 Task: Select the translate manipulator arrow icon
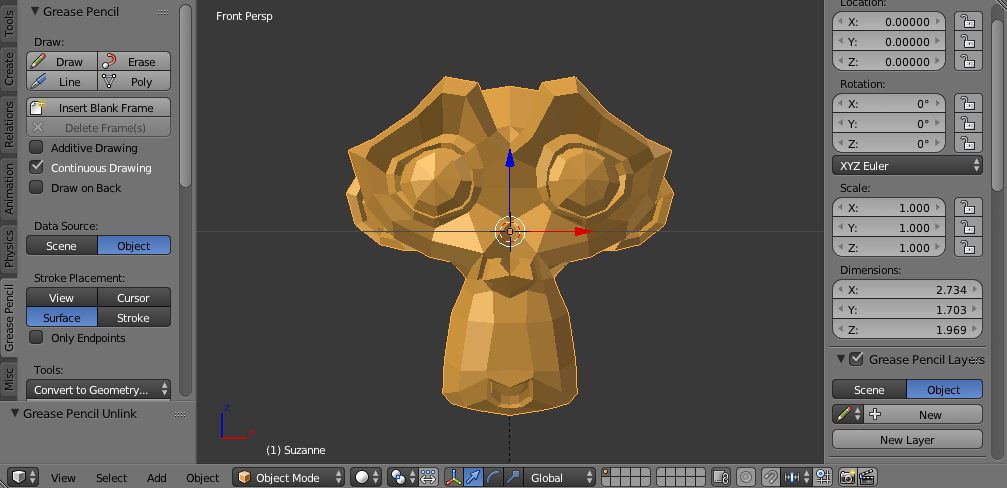click(x=473, y=477)
